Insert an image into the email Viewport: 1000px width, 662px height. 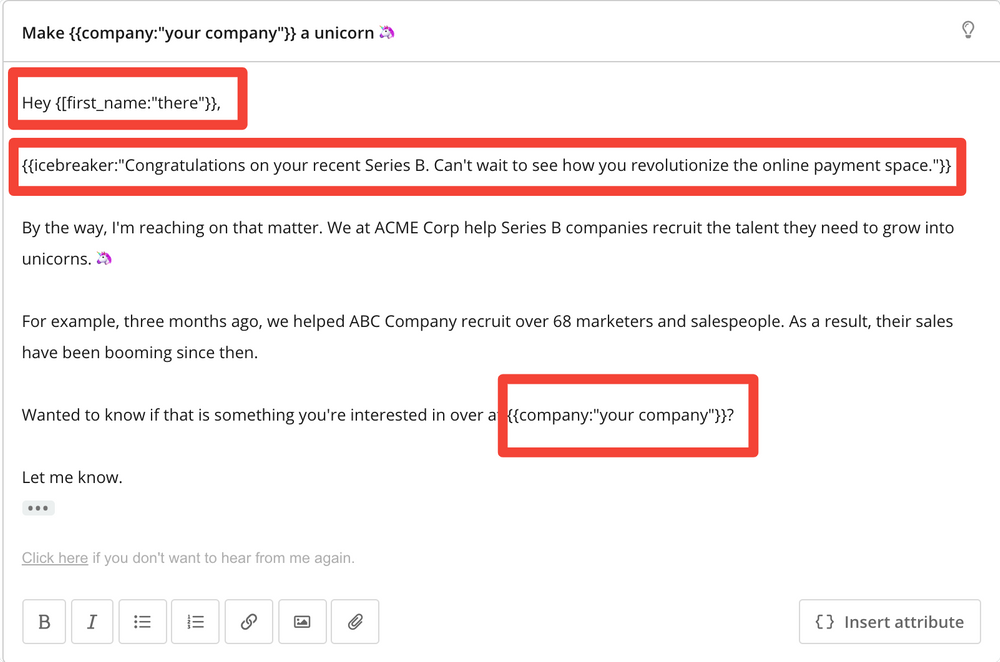(302, 621)
